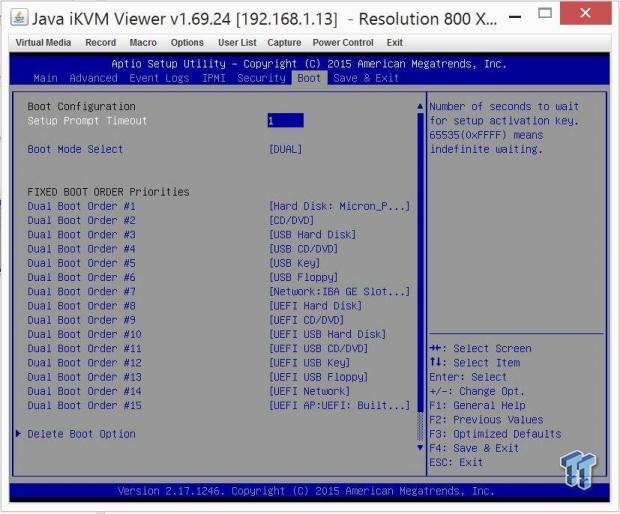Click the 'F4: Save & Exit' help text
Viewport: 620px width, 514px height.
(x=474, y=448)
